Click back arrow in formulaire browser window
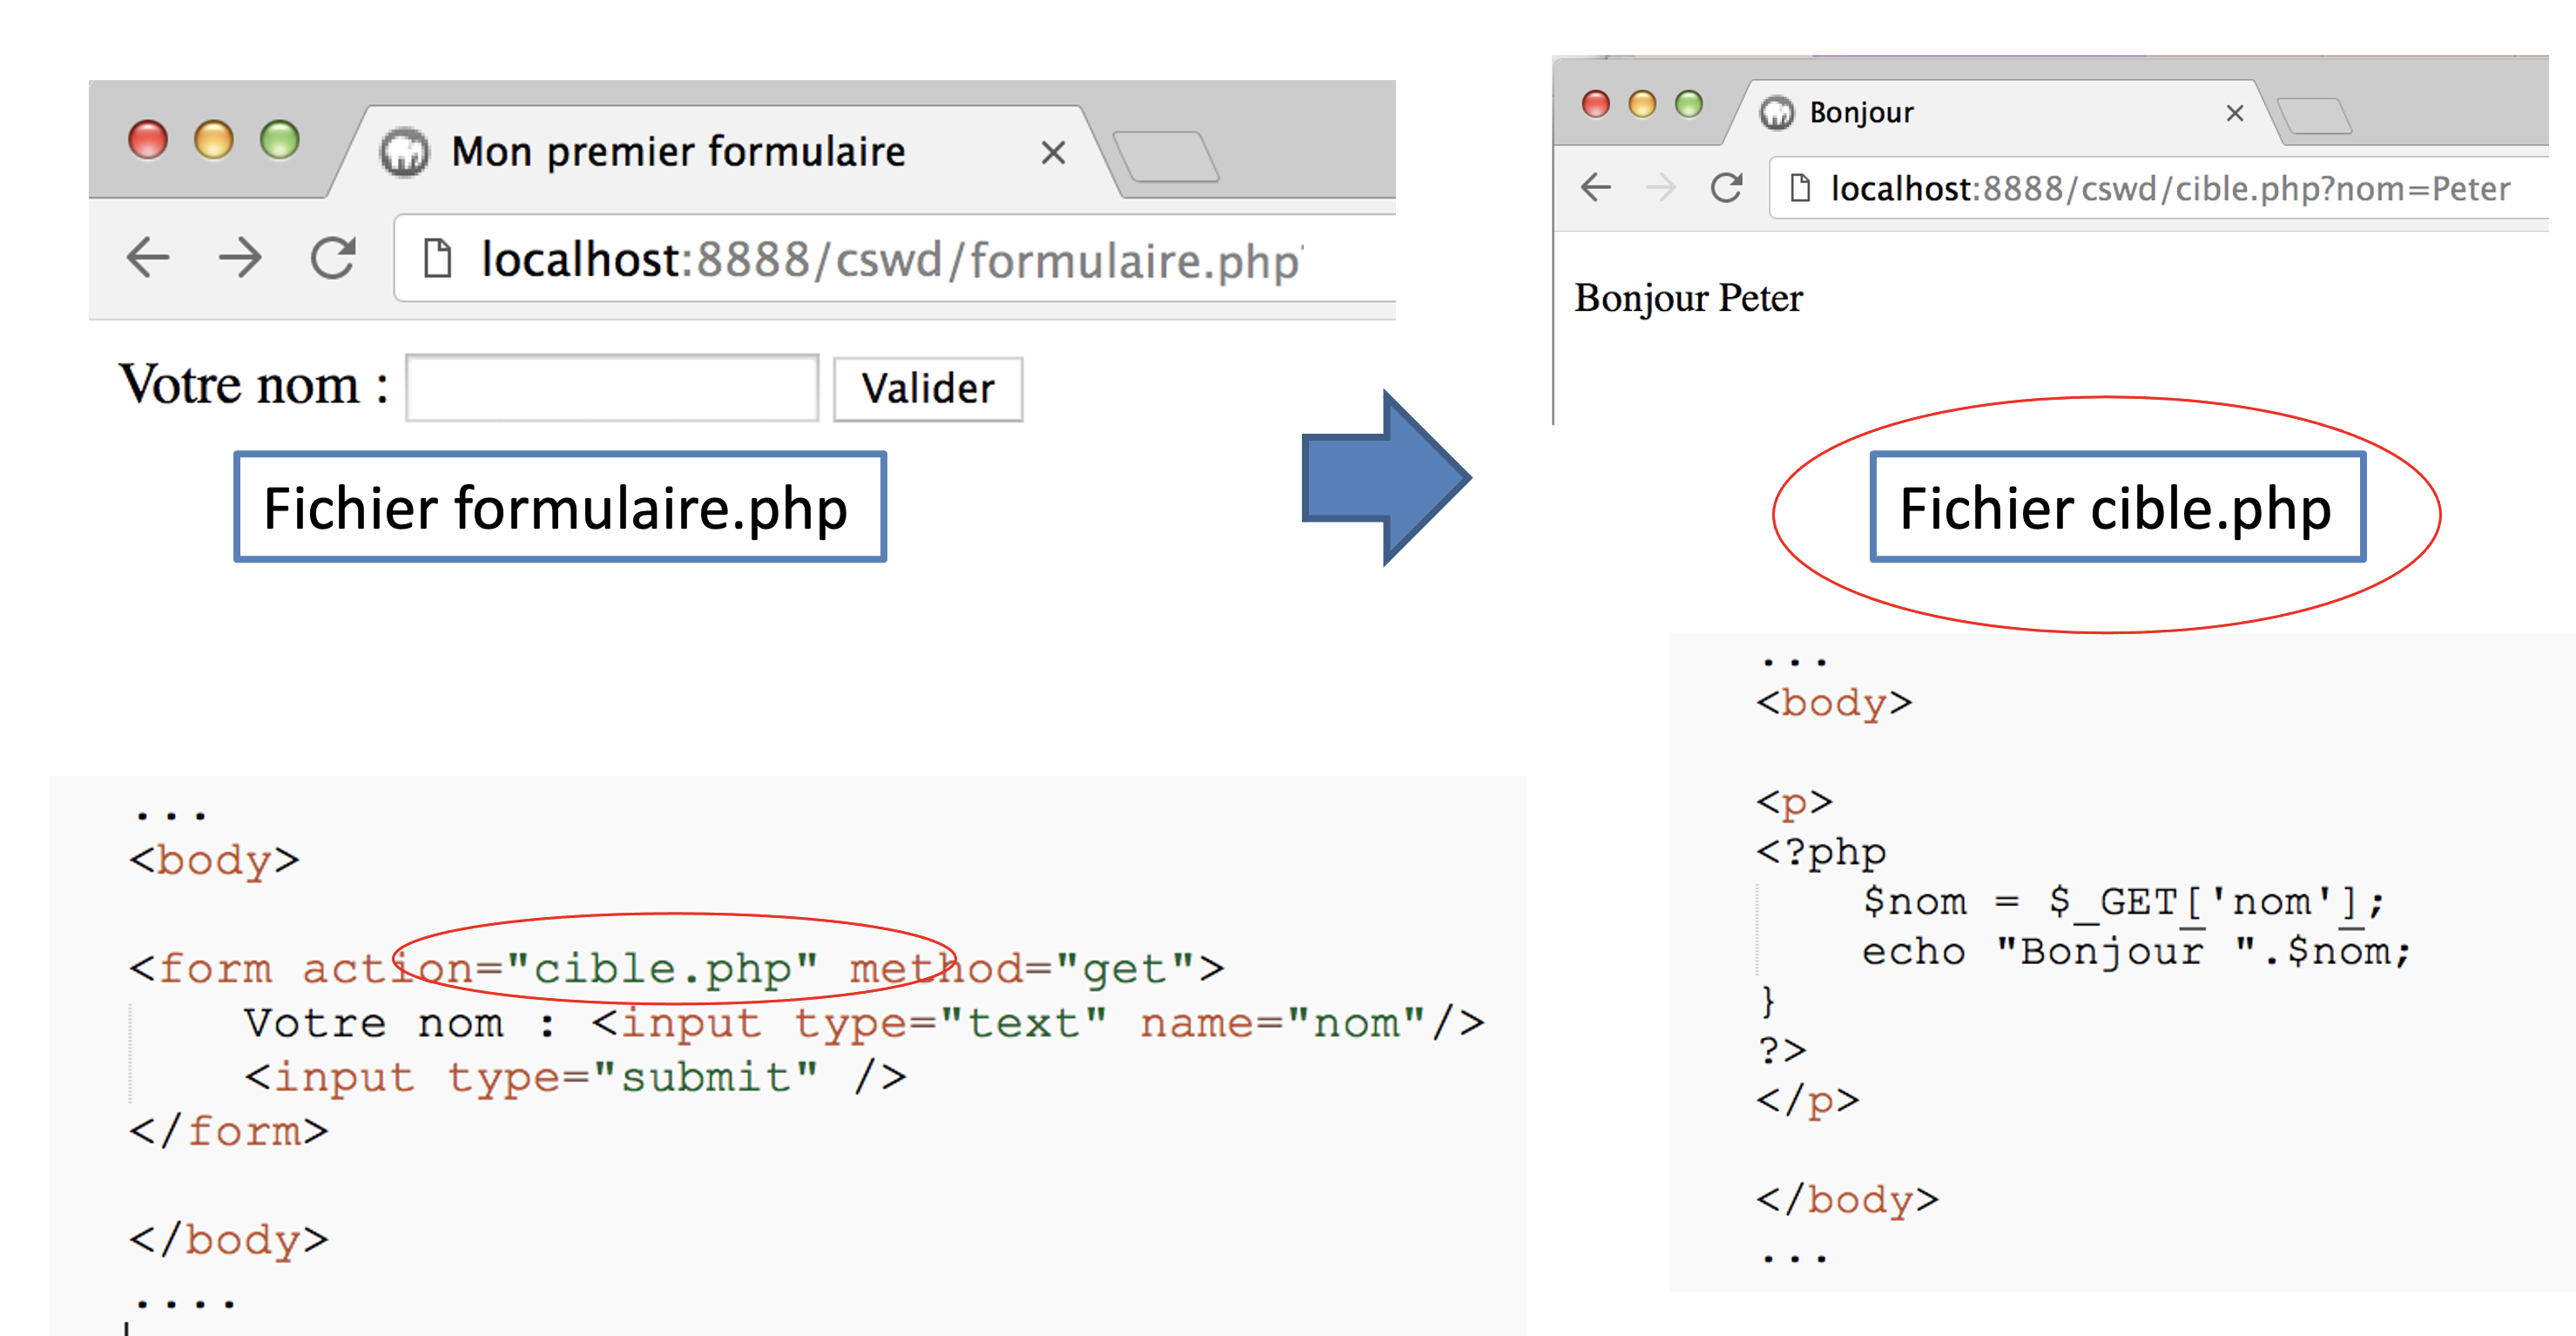Viewport: 2576px width, 1336px height. click(x=148, y=258)
